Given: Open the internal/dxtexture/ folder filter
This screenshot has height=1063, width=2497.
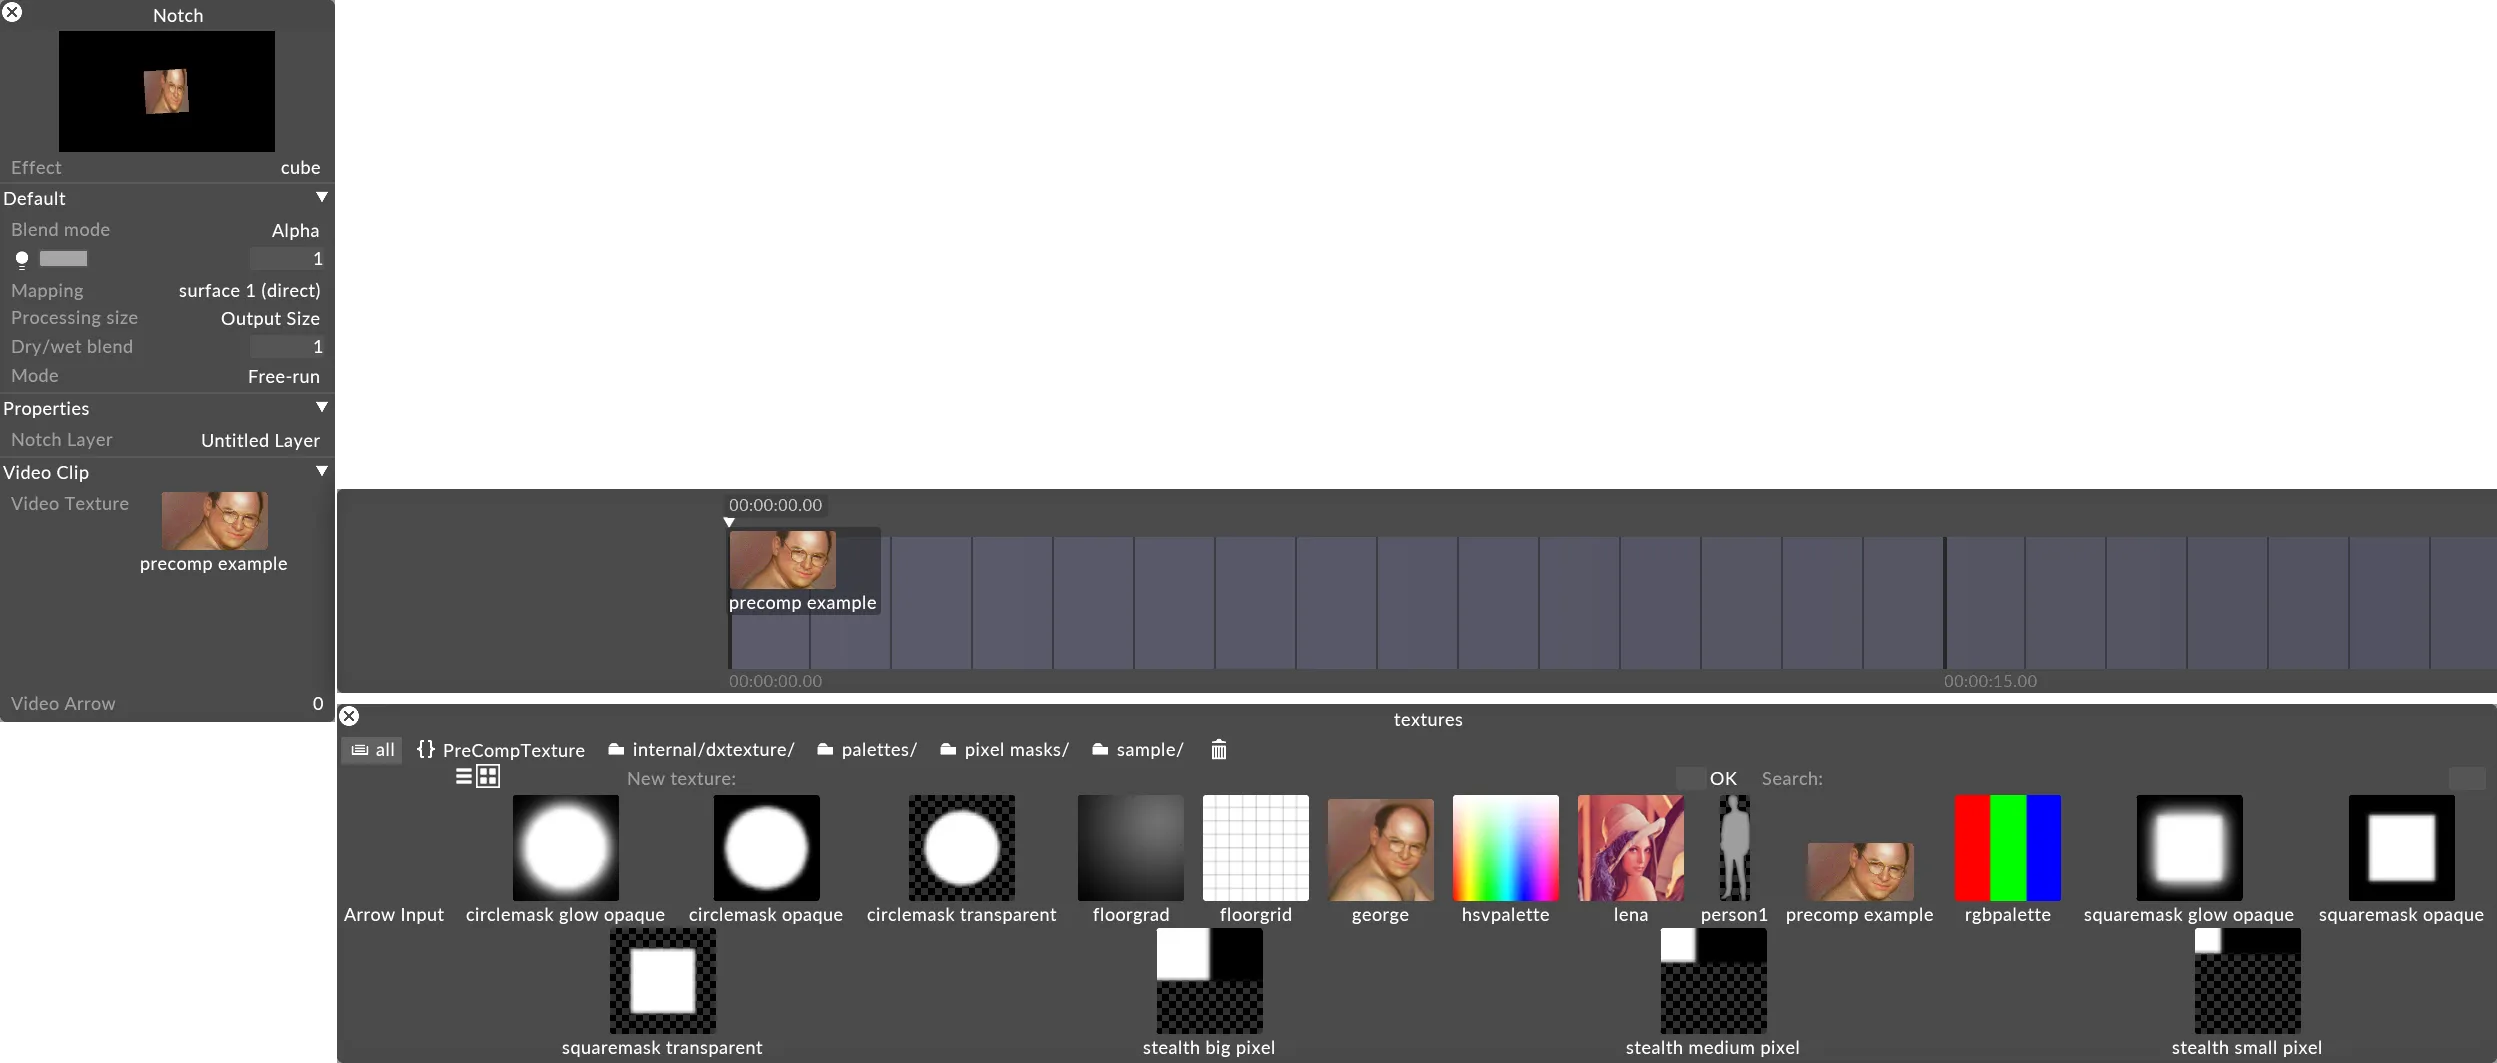Looking at the screenshot, I should (x=701, y=750).
